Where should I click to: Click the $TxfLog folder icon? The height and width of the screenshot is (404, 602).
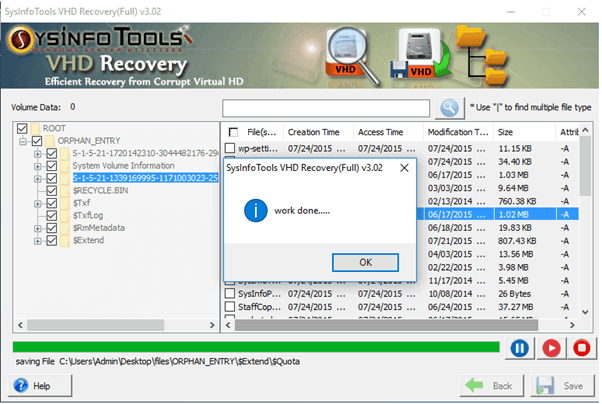coord(65,215)
